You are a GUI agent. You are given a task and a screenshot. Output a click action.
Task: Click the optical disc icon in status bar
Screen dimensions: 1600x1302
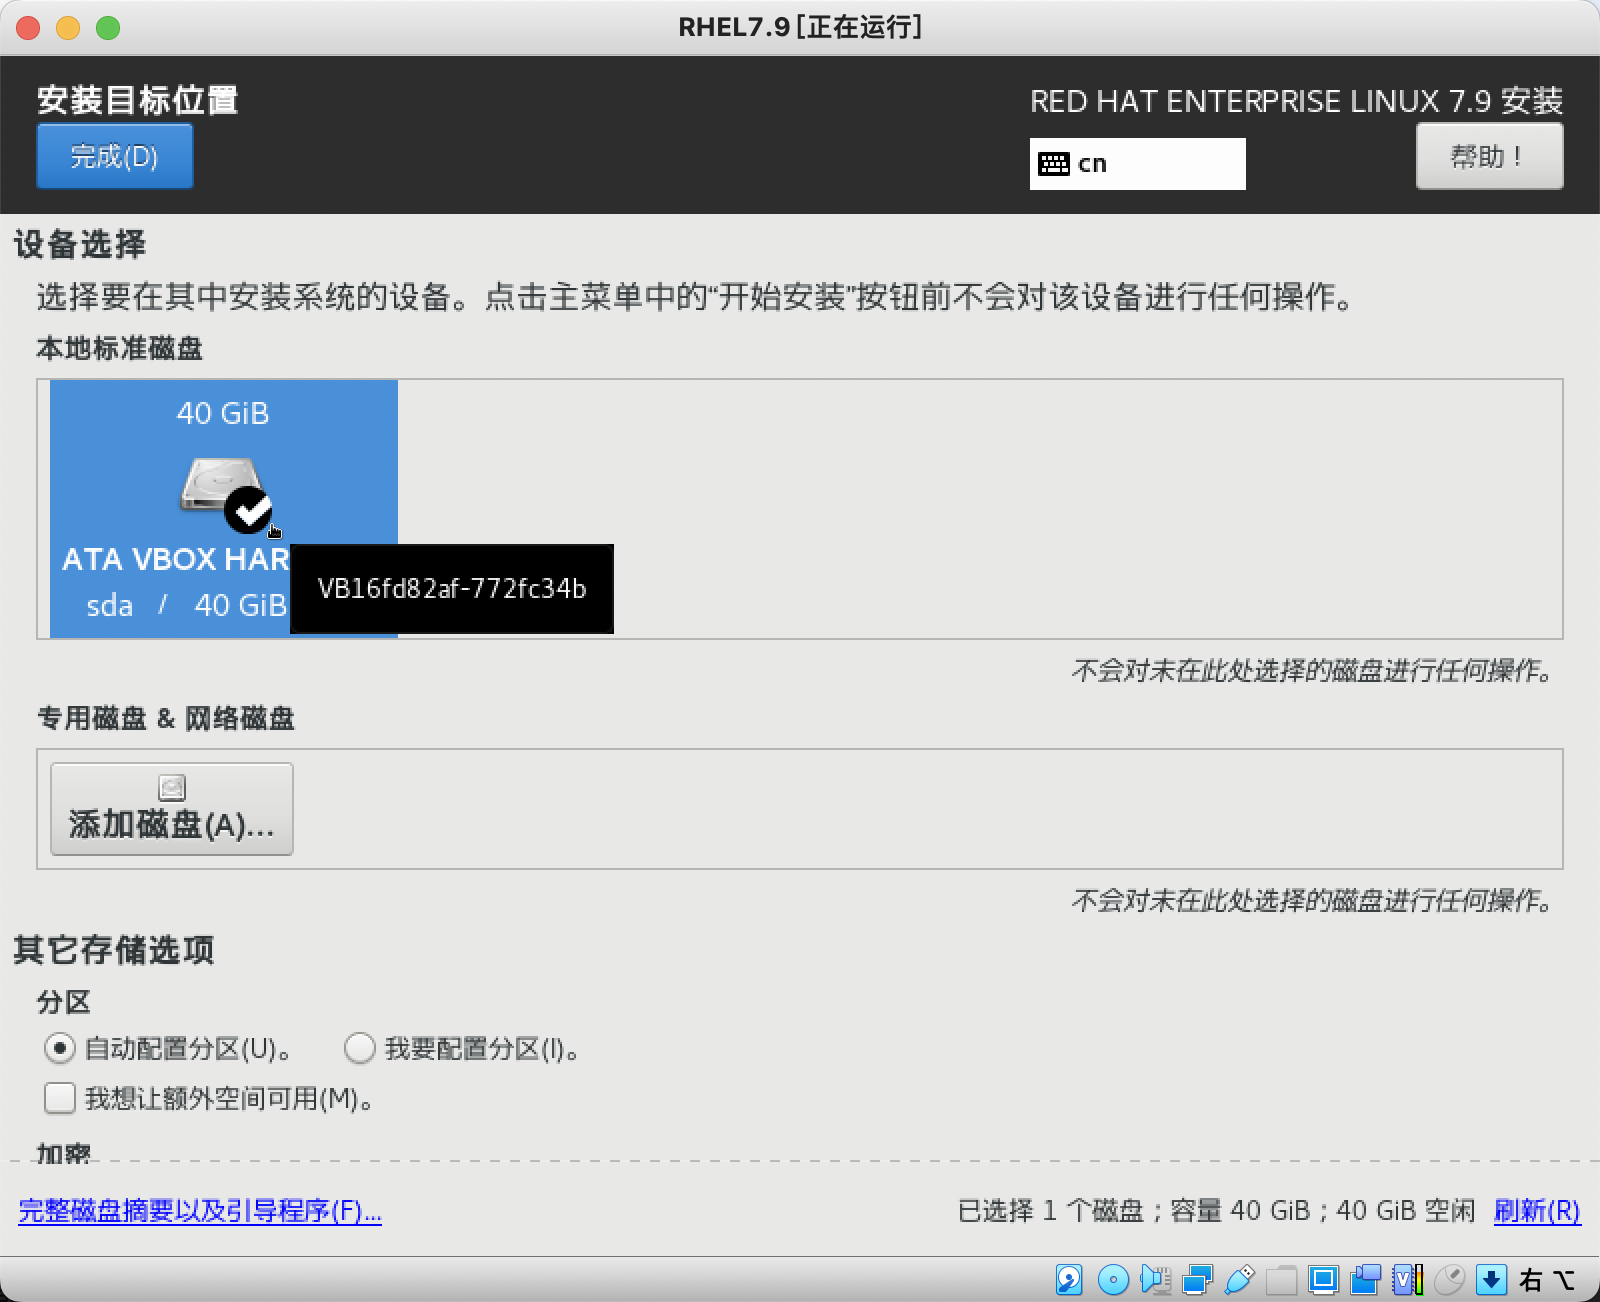coord(1113,1279)
